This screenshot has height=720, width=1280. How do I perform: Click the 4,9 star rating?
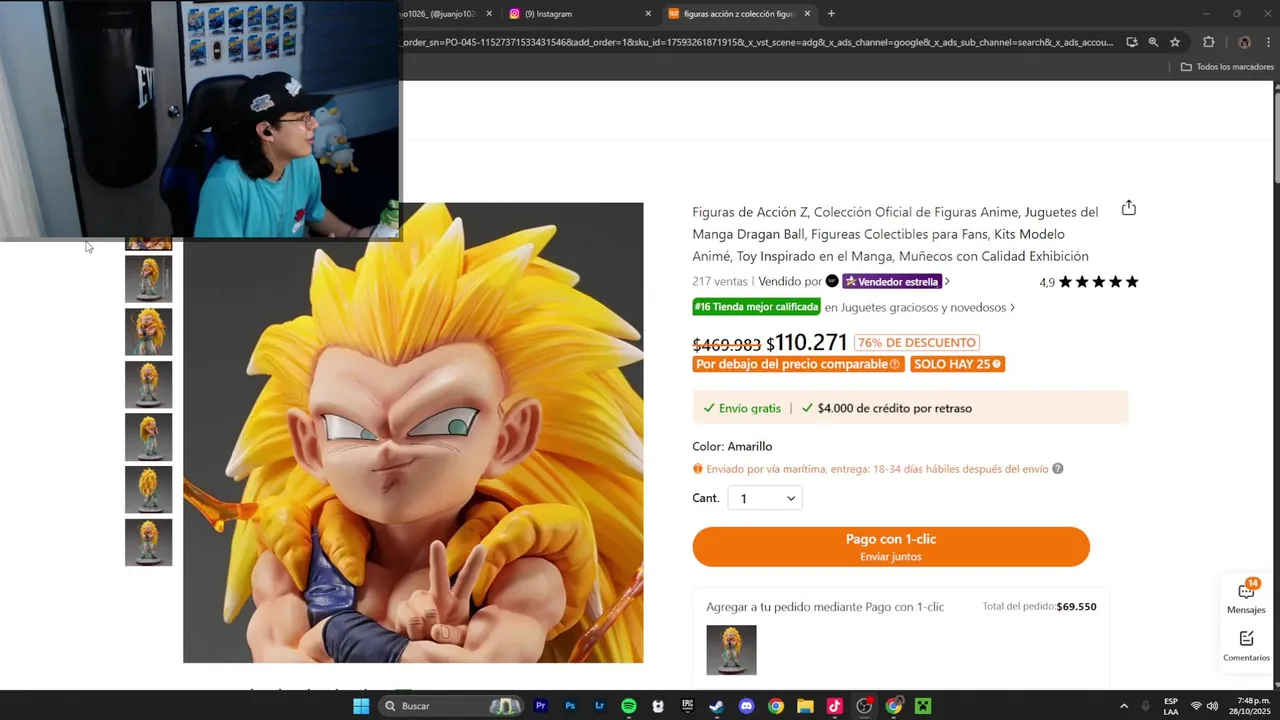[x=1089, y=282]
